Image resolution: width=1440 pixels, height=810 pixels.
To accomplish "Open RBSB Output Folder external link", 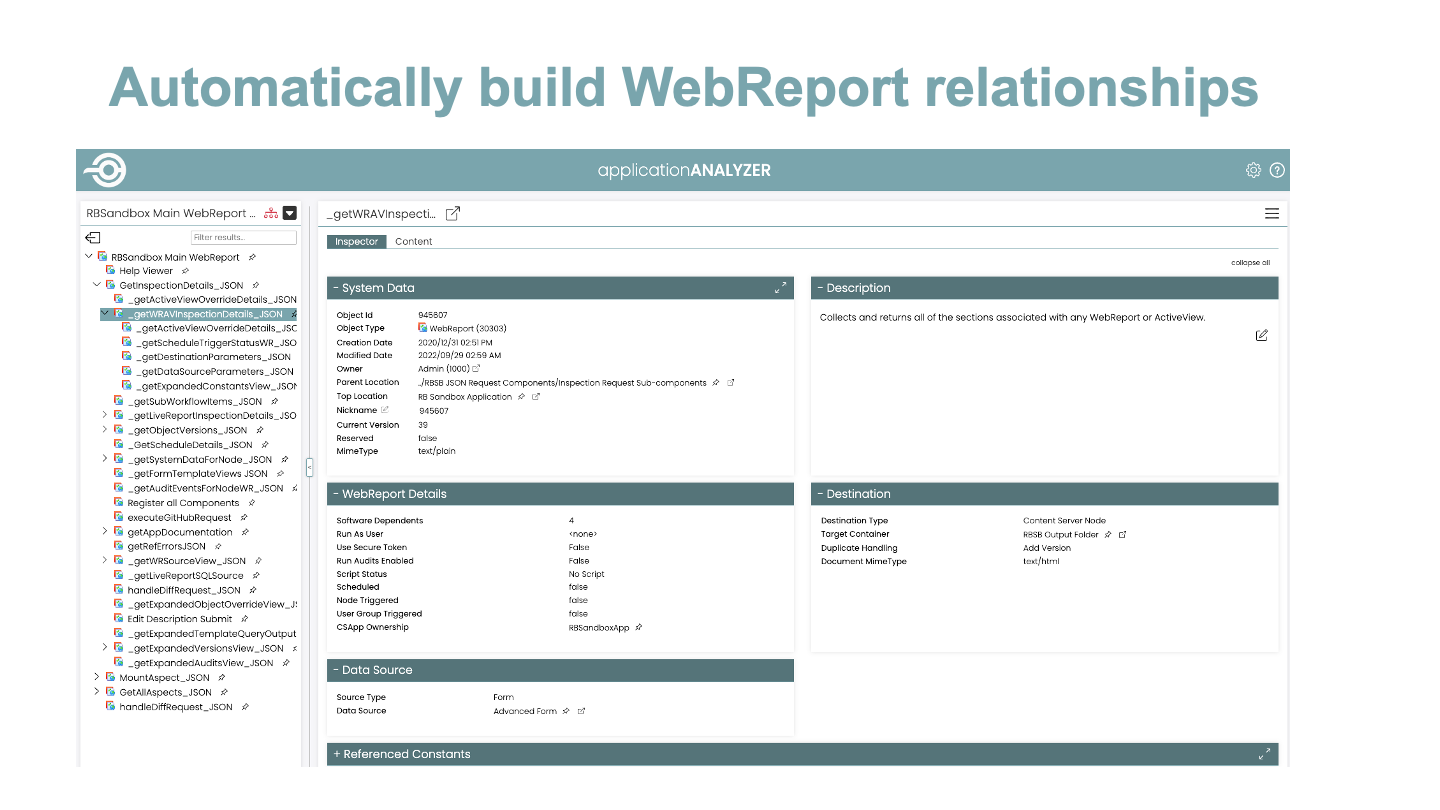I will coord(1122,535).
